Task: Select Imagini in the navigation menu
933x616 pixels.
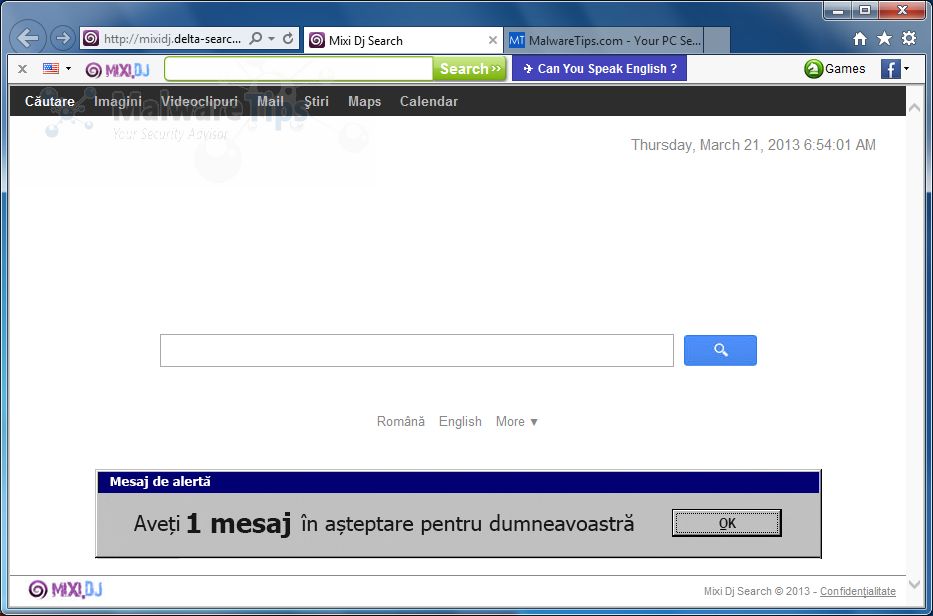Action: pyautogui.click(x=118, y=101)
